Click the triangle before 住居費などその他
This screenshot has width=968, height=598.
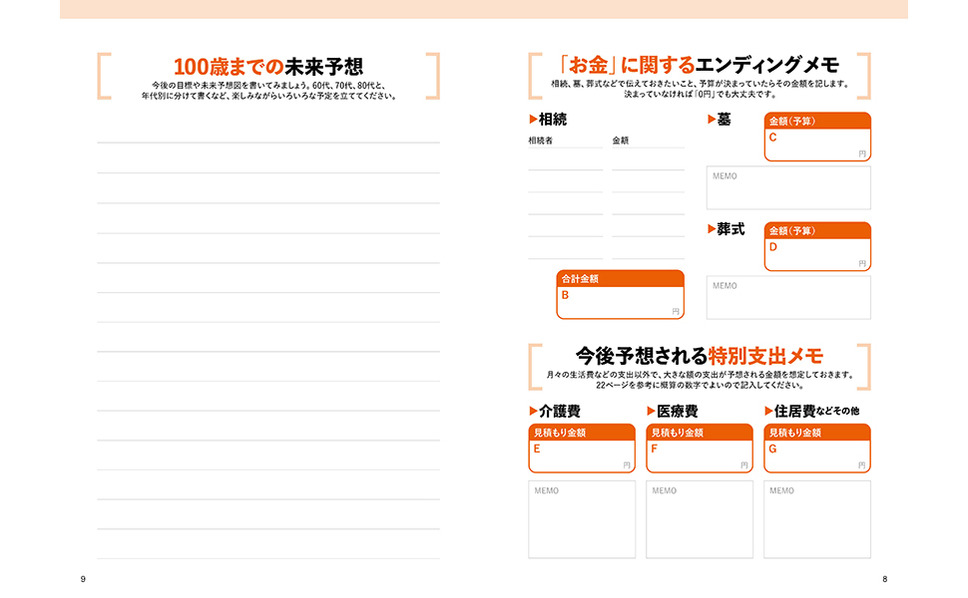click(769, 411)
